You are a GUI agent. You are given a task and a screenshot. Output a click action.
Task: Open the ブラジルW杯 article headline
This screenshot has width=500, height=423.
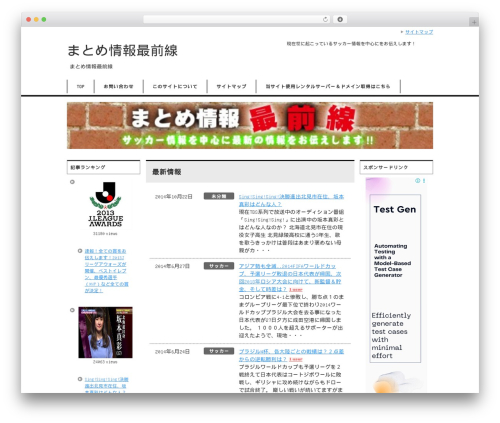coord(291,355)
